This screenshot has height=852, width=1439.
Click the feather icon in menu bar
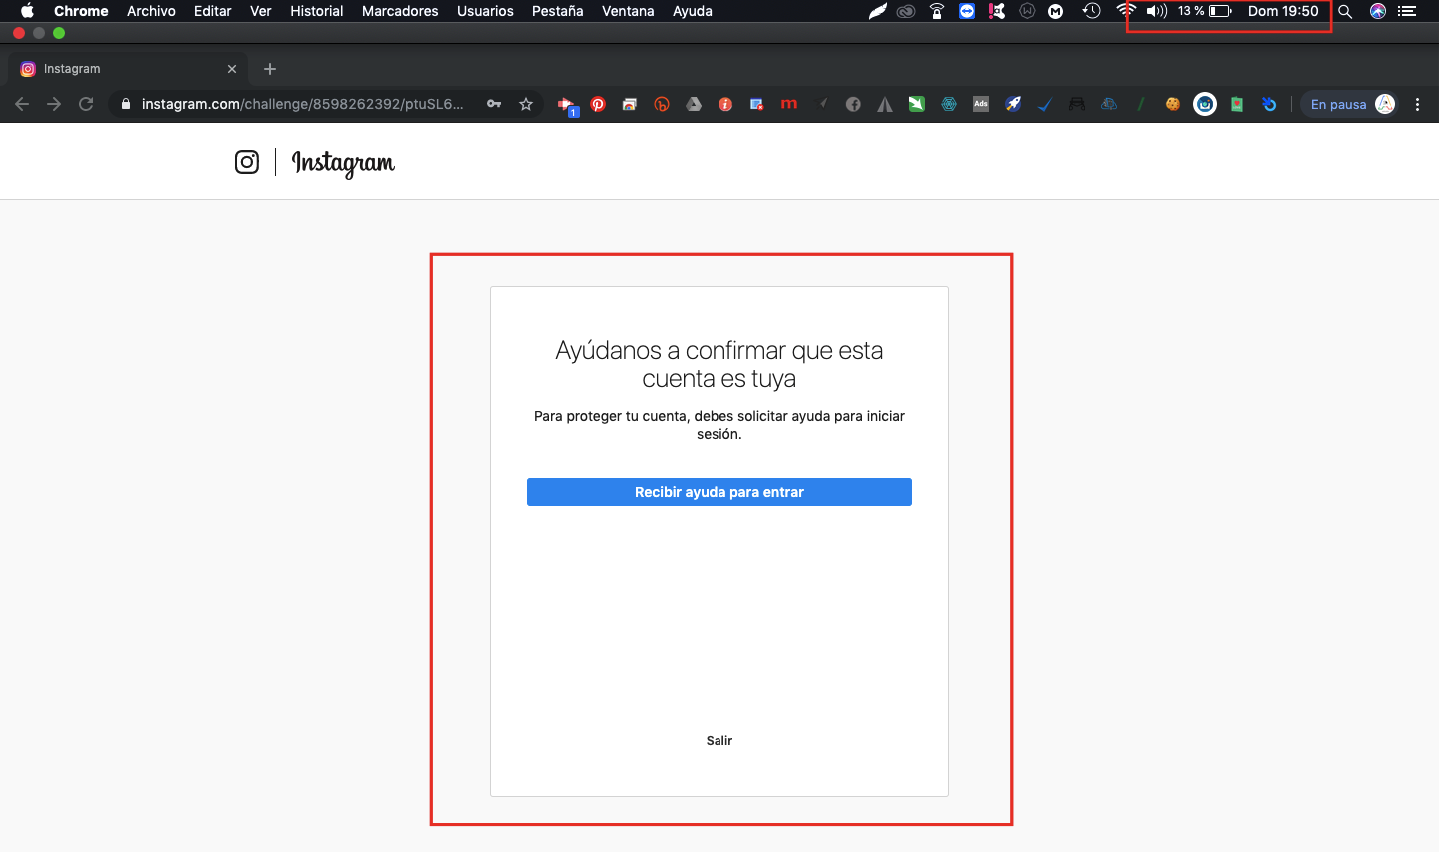[877, 11]
